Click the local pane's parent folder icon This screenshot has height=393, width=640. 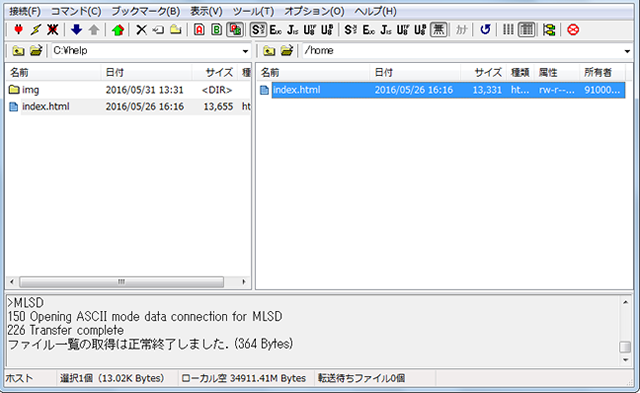click(18, 51)
